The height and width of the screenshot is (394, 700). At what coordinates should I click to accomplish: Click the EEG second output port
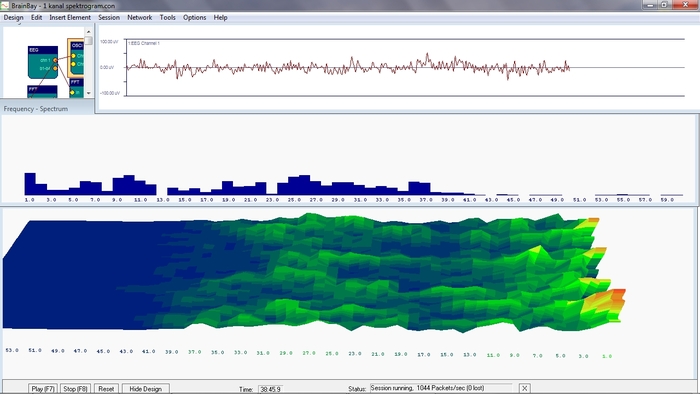click(x=55, y=69)
